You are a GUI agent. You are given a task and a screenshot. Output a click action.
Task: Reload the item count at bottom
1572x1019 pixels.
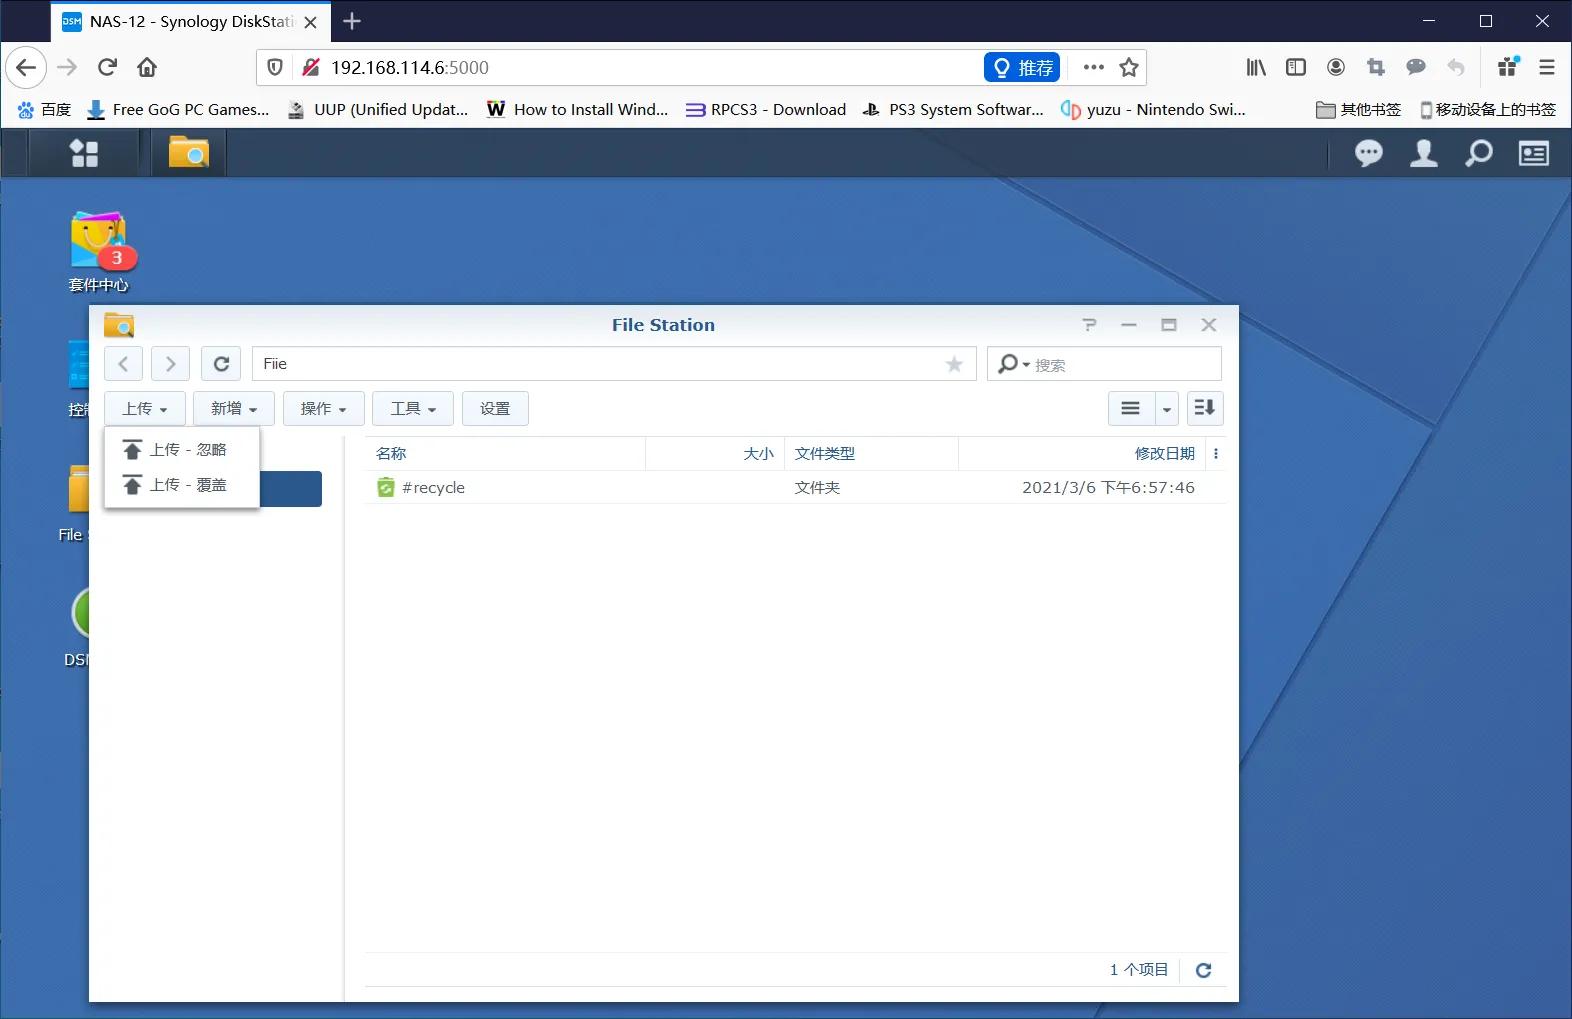[1203, 970]
